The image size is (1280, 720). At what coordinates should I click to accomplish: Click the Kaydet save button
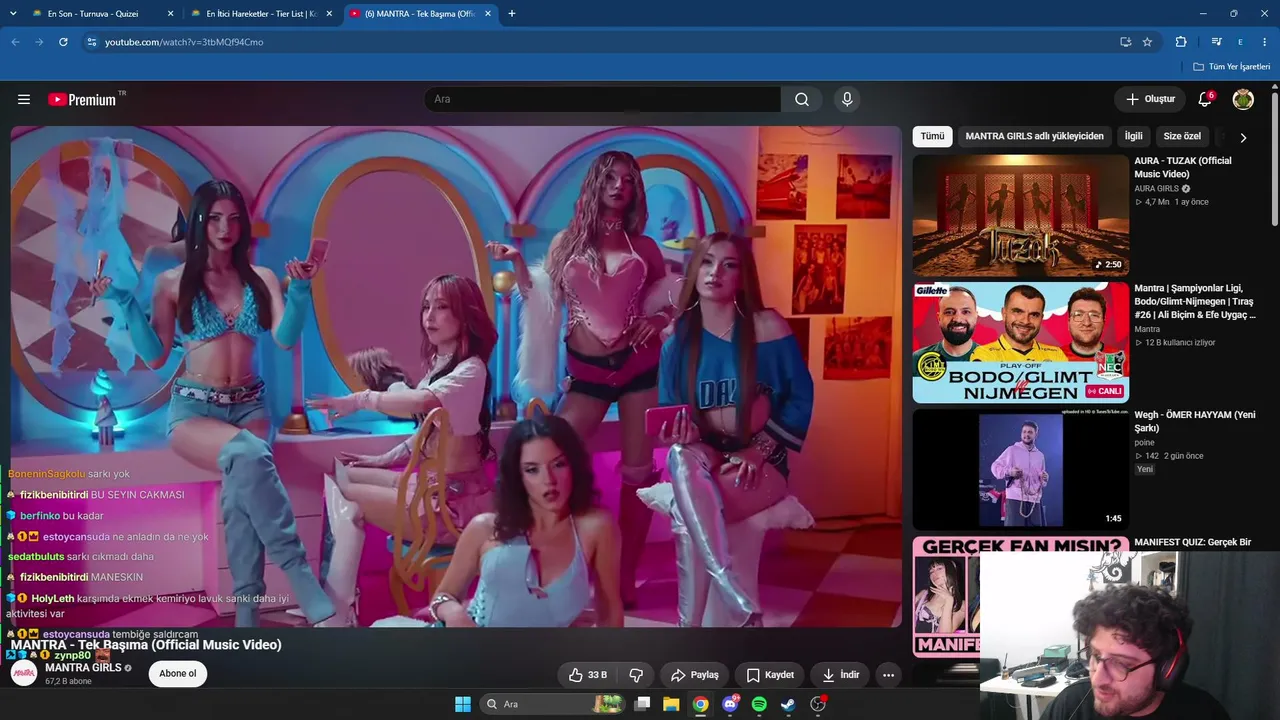coord(770,675)
